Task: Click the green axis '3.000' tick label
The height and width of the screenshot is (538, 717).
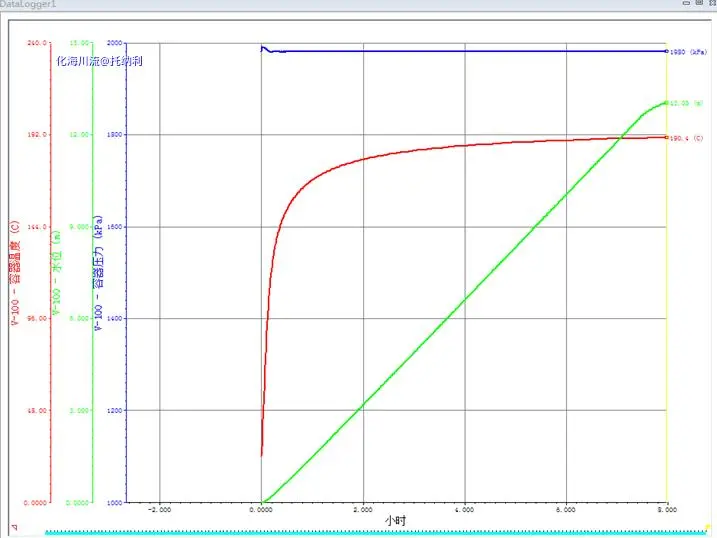Action: tap(79, 410)
